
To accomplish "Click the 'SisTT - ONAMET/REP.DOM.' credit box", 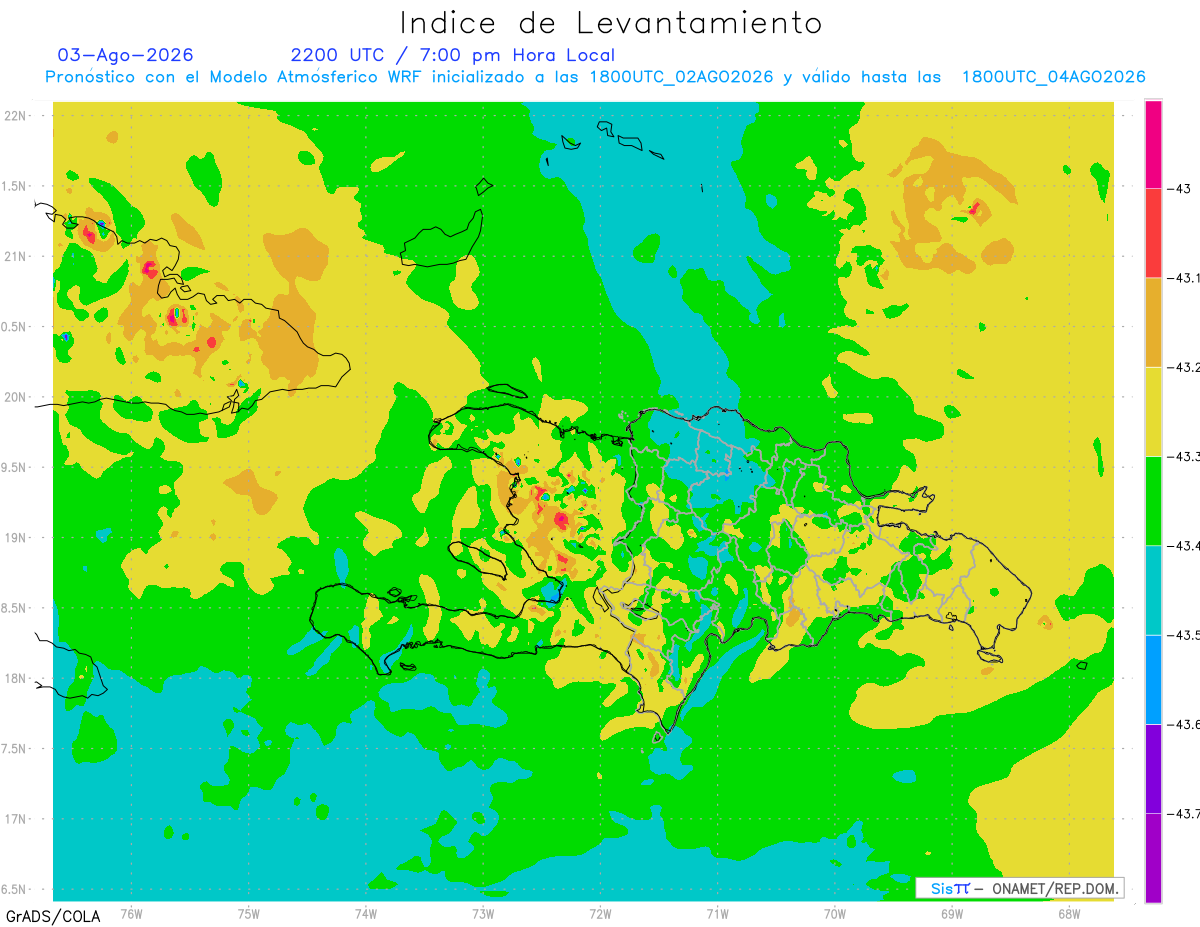I will [x=1020, y=888].
